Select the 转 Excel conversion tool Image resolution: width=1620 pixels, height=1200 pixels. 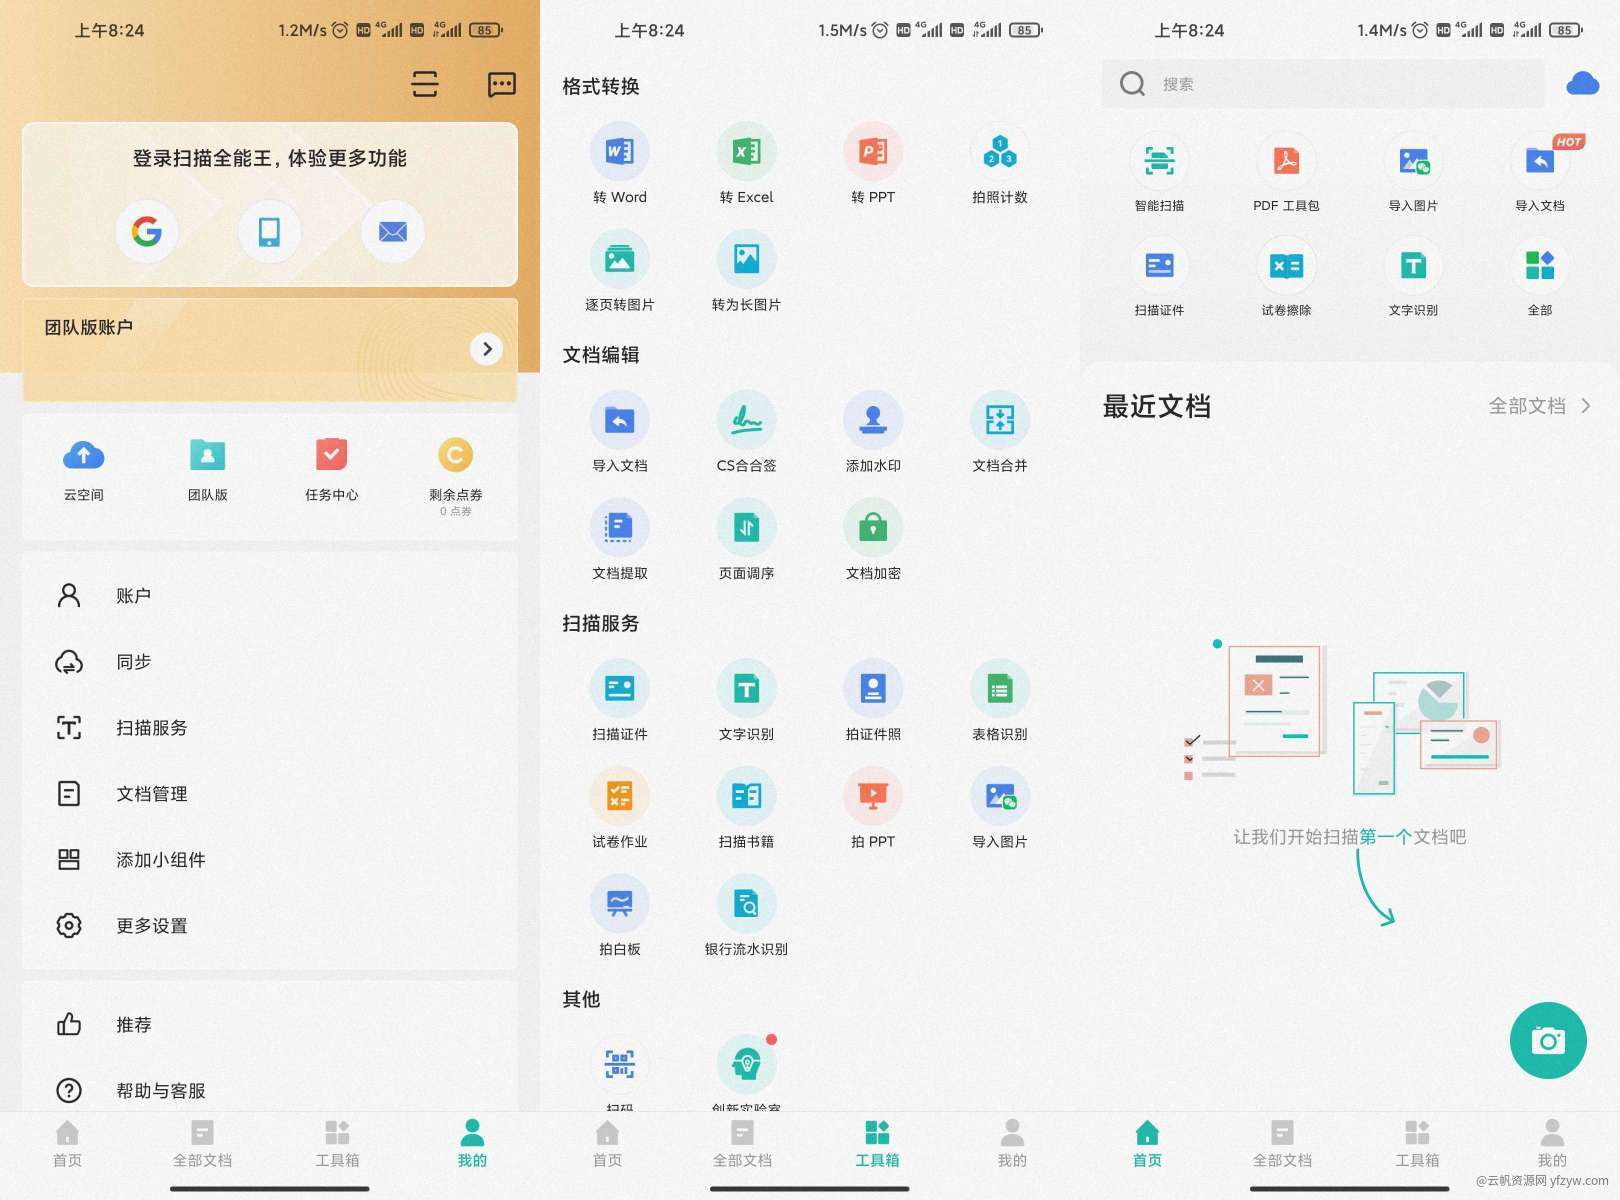pos(746,164)
